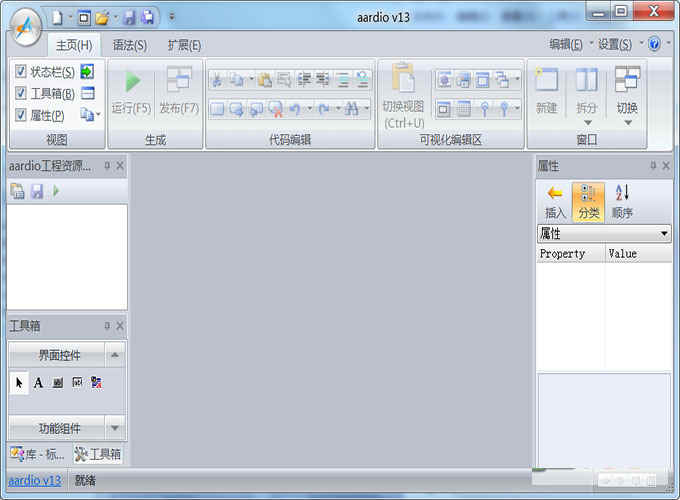Click the paste clipboard icon in 代码编辑

(265, 80)
